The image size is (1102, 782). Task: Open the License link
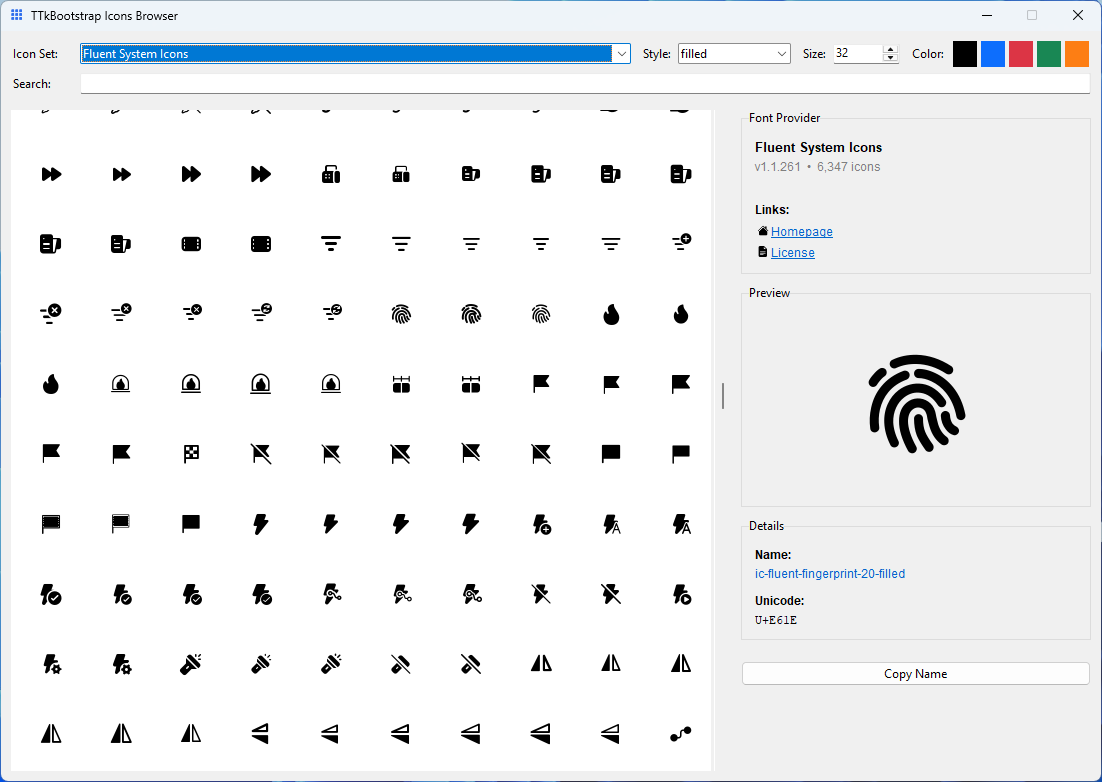[x=792, y=252]
